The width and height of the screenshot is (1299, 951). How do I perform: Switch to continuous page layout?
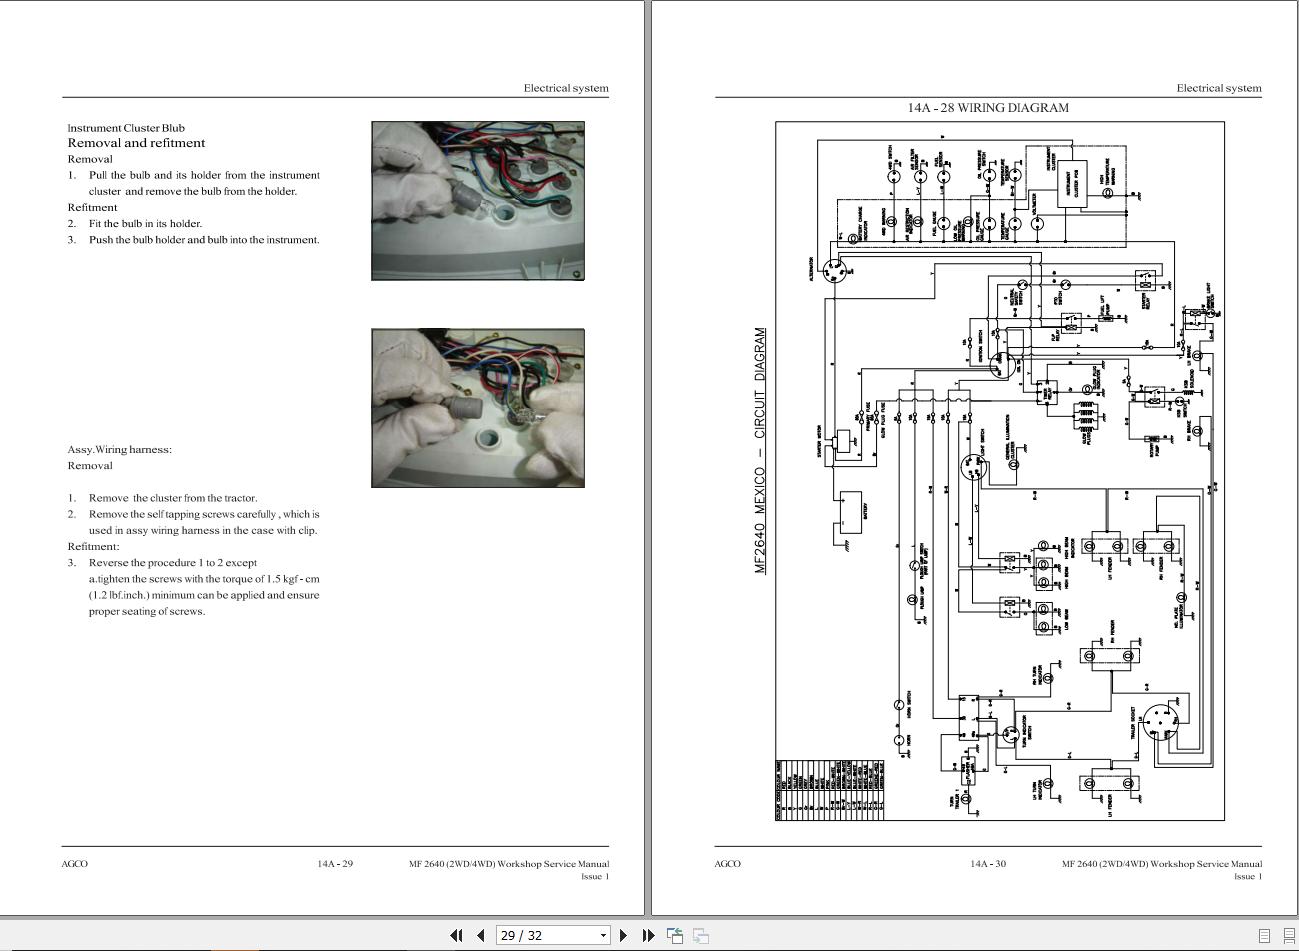[x=1289, y=936]
